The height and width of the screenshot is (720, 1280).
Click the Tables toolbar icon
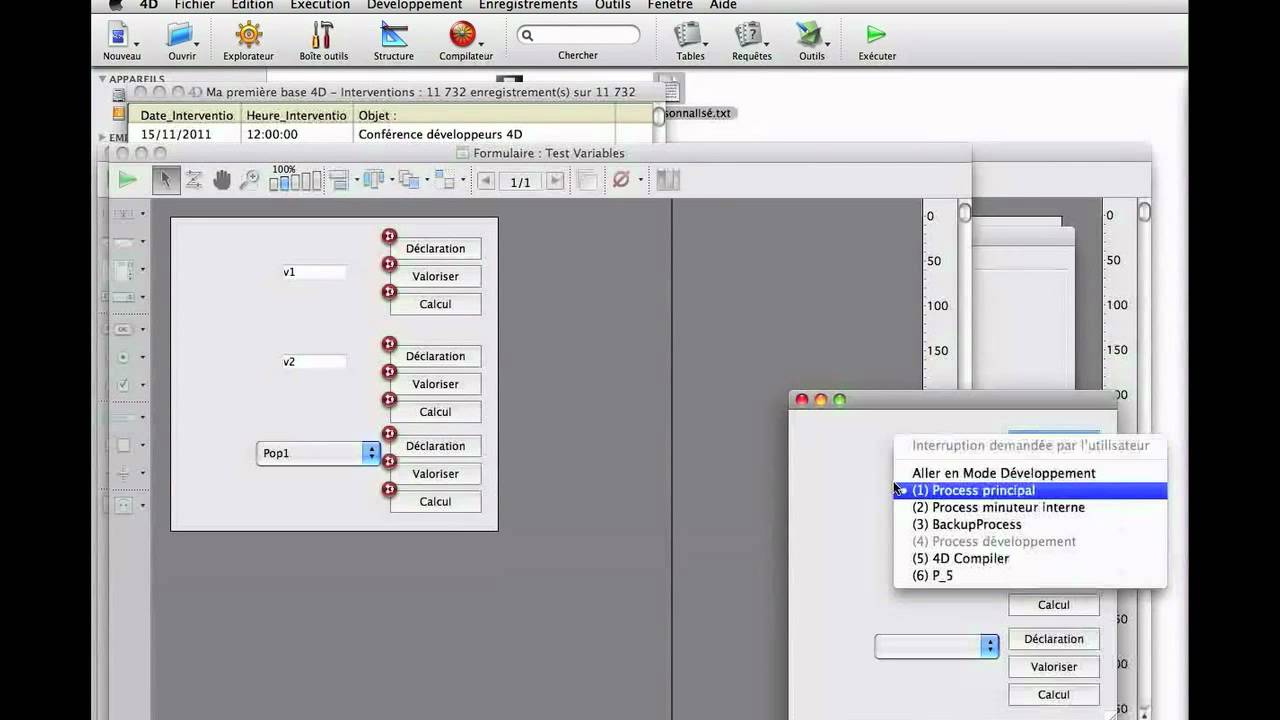pyautogui.click(x=688, y=35)
